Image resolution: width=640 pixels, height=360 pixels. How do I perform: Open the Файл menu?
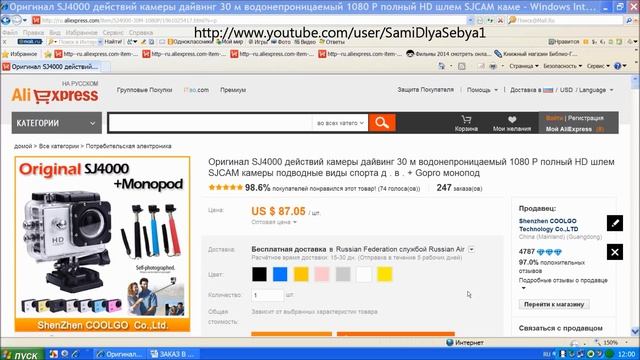10,32
